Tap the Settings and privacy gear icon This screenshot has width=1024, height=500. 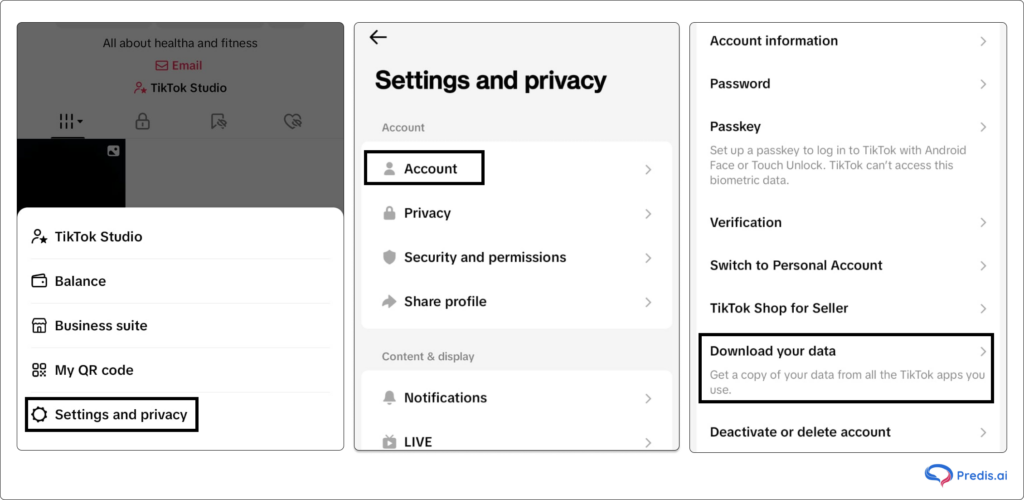[40, 414]
